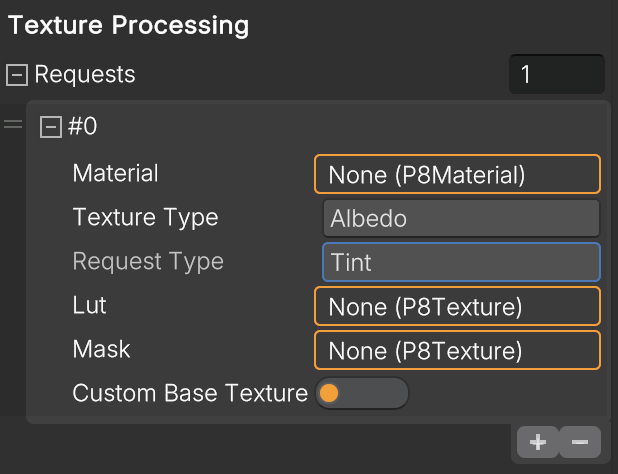This screenshot has width=618, height=474.
Task: Open the Request Type dropdown showing Tint
Action: [462, 262]
